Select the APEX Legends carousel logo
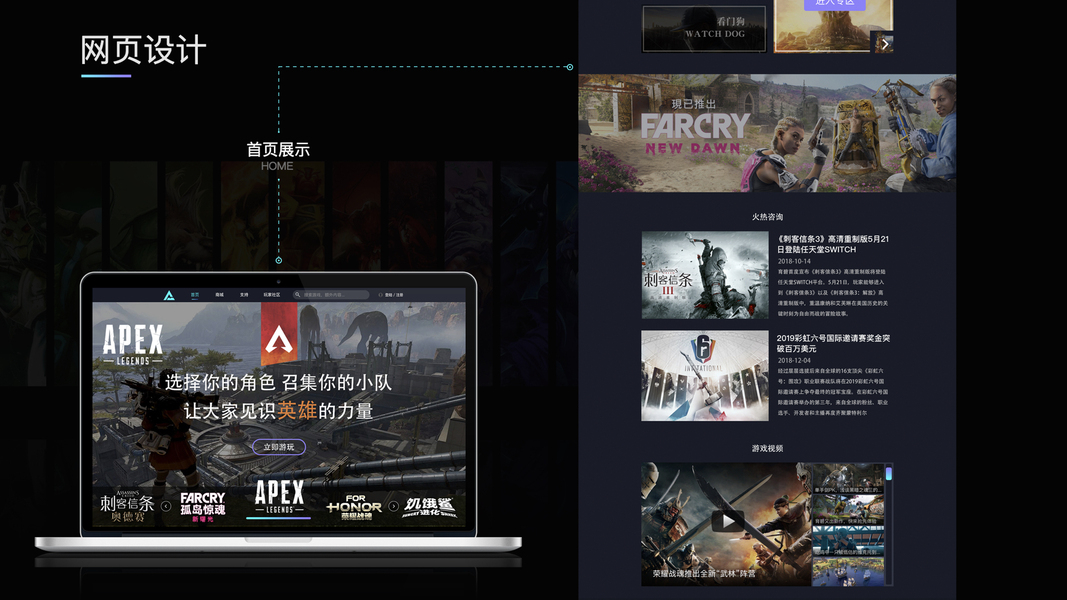1067x600 pixels. [x=279, y=498]
